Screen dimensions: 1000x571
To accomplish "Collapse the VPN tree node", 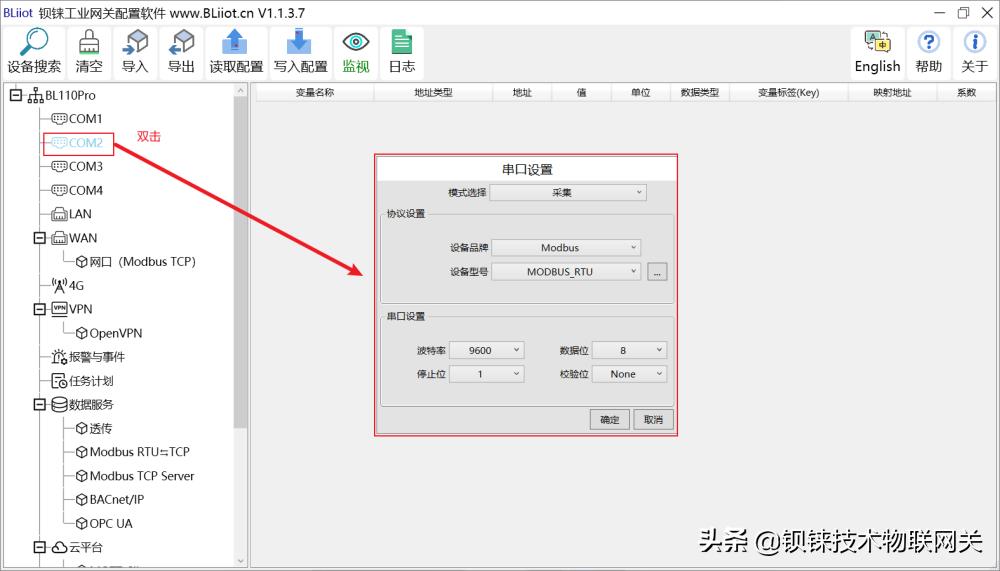I will (40, 309).
